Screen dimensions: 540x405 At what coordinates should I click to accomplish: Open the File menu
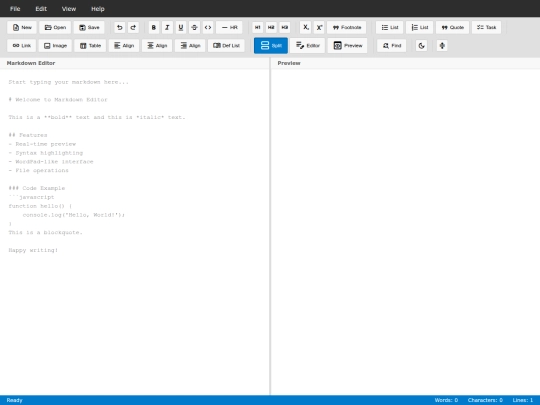[x=15, y=9]
